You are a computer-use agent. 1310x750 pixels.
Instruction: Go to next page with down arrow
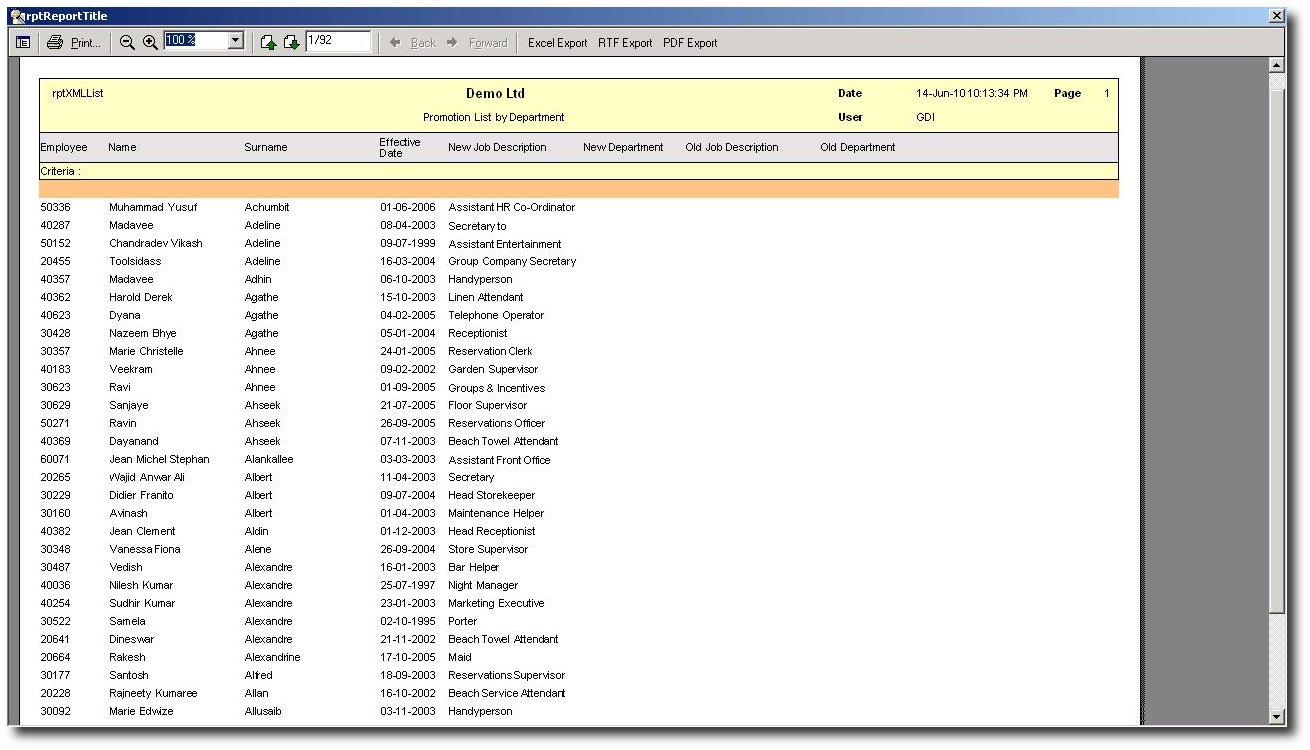[x=291, y=43]
